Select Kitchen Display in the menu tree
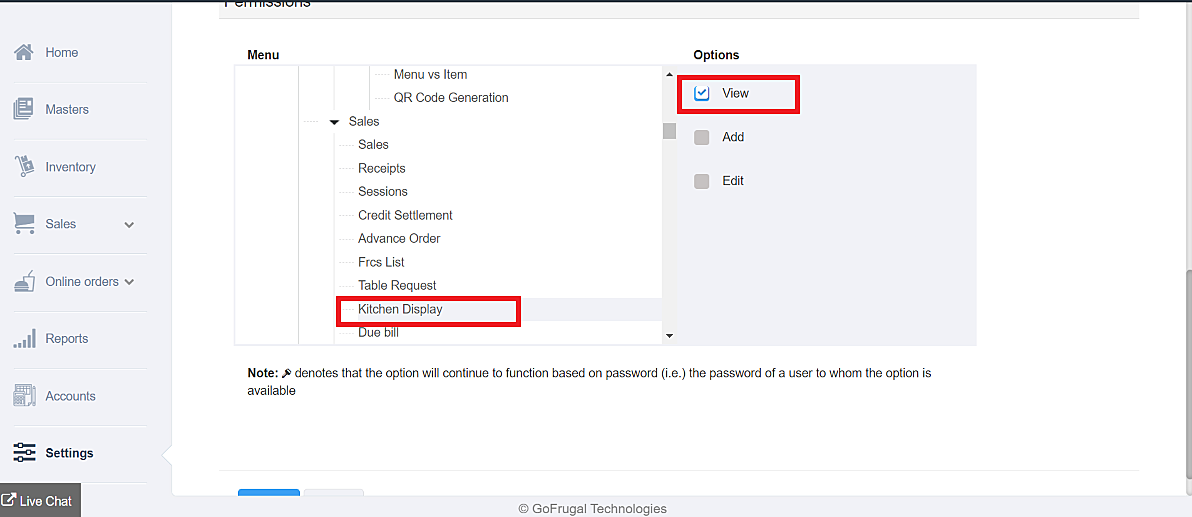Viewport: 1192px width, 517px height. pos(400,309)
